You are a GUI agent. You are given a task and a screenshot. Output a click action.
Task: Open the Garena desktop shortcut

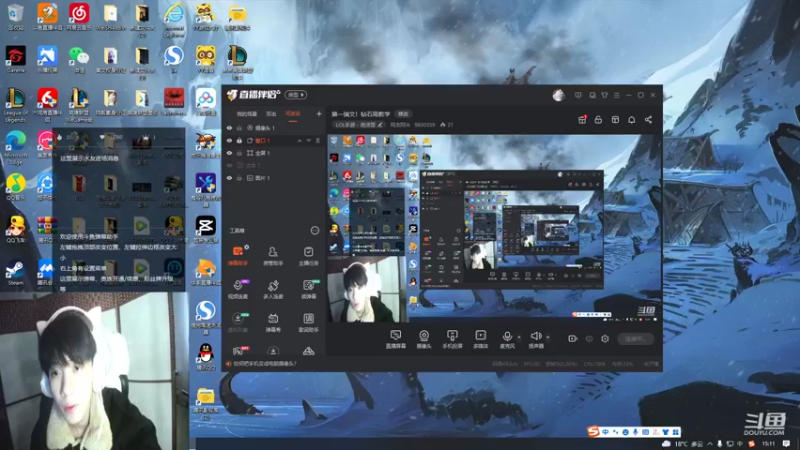[x=15, y=59]
